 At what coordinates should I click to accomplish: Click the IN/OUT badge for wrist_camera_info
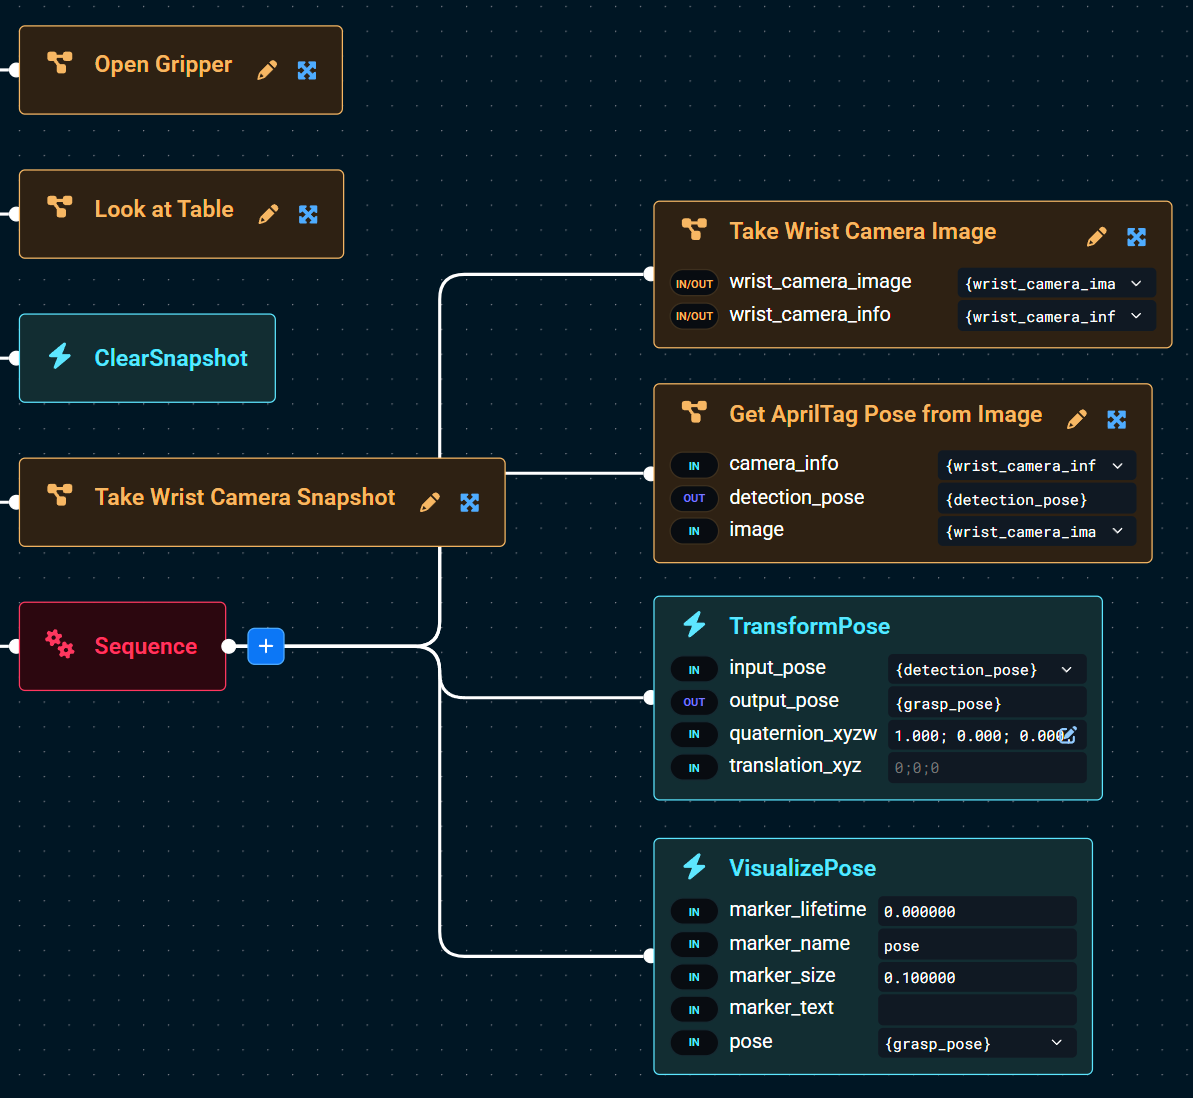coord(694,316)
